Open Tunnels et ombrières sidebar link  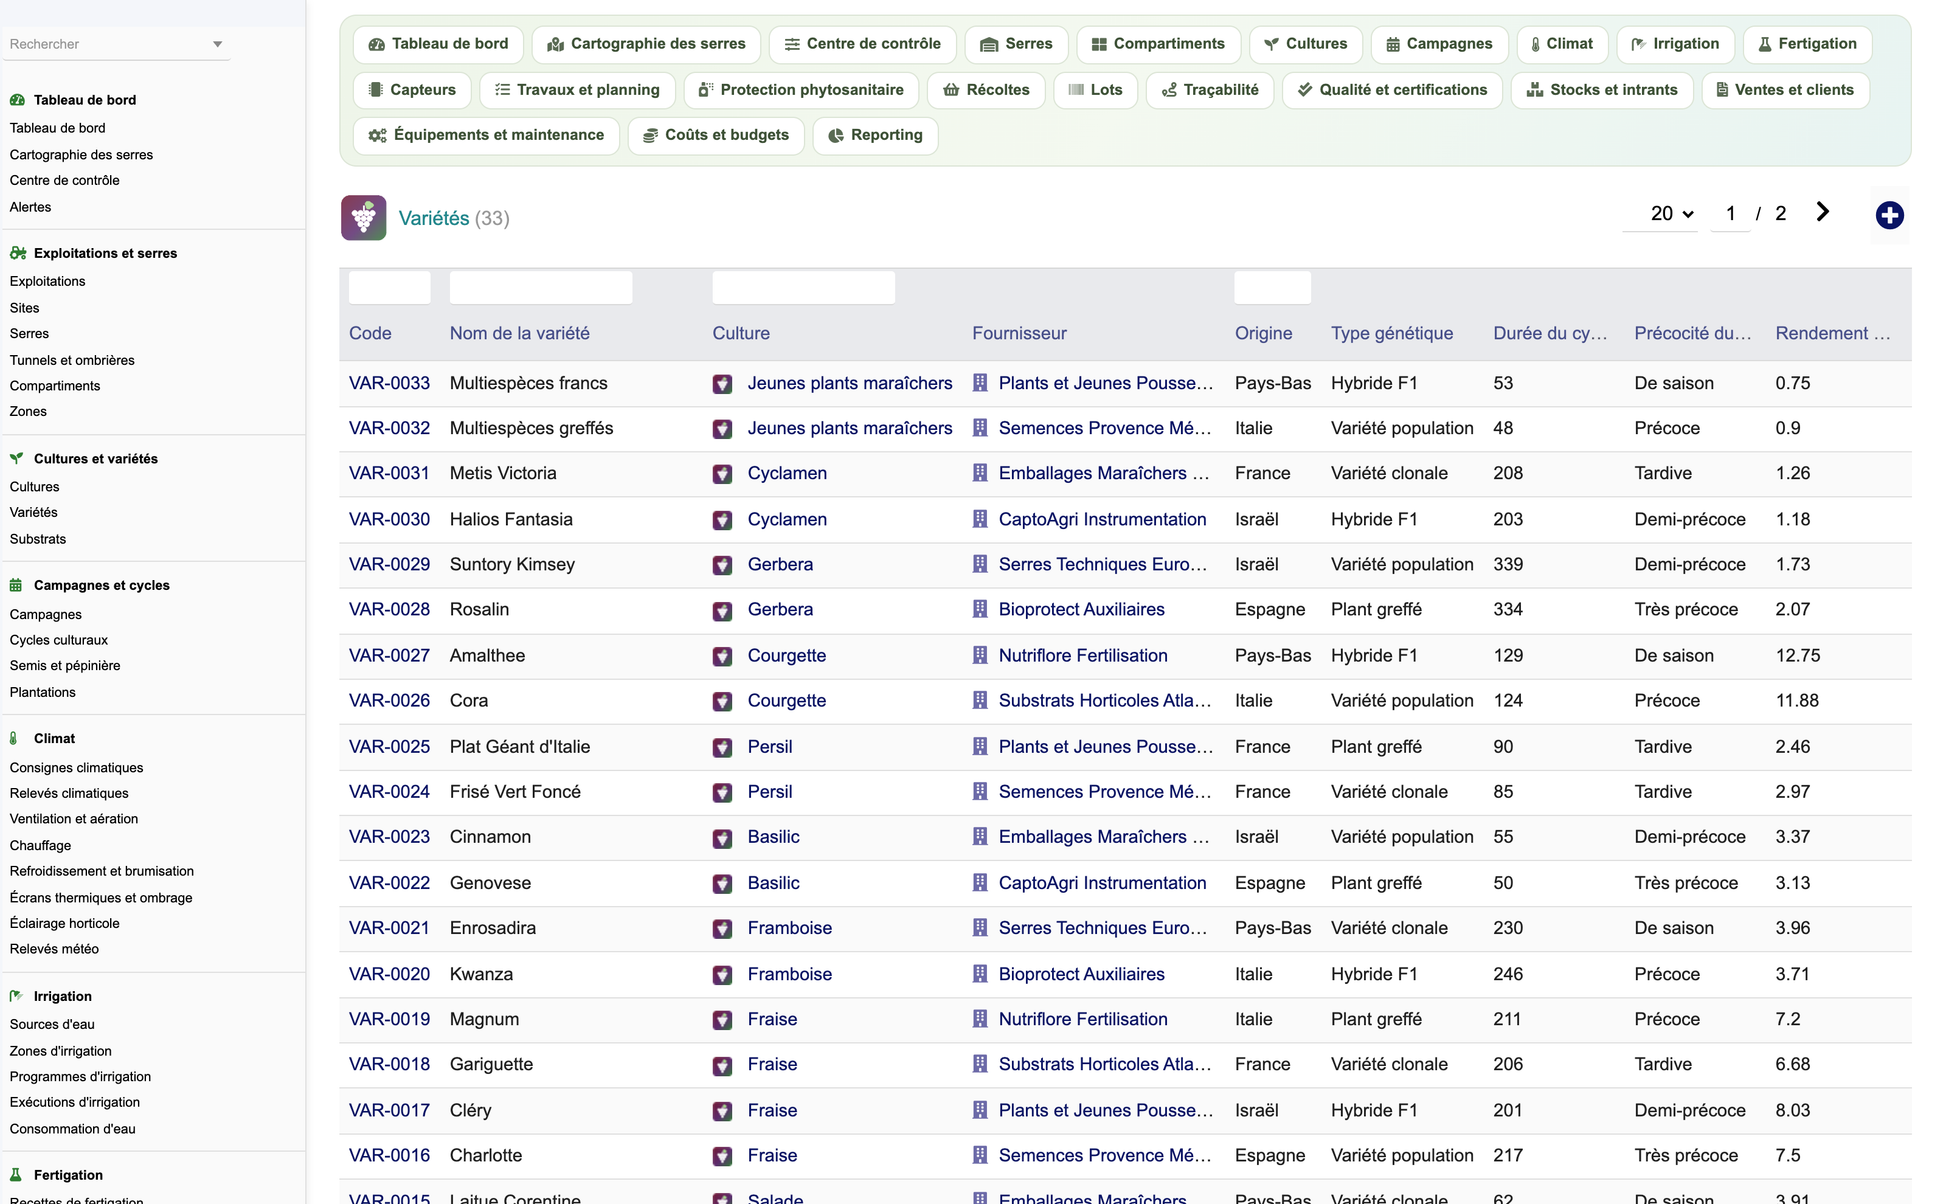coord(72,360)
